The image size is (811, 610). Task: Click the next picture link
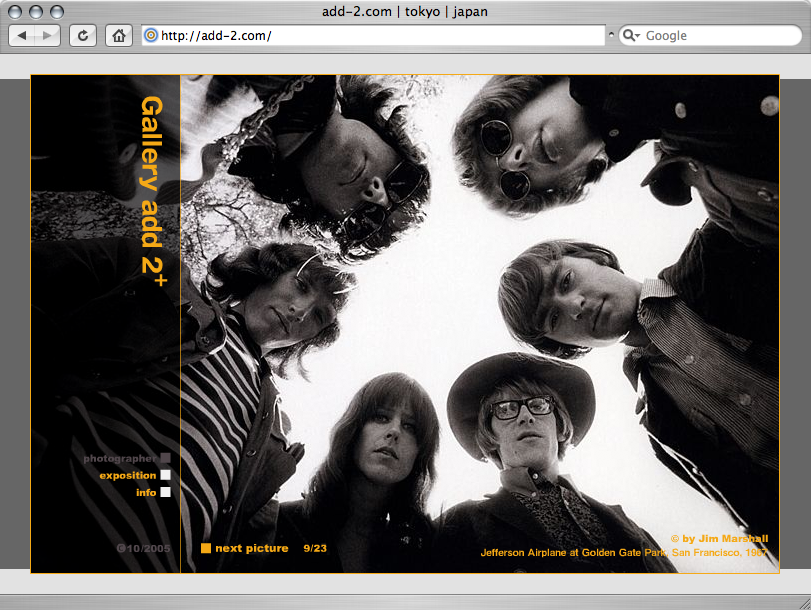(252, 548)
